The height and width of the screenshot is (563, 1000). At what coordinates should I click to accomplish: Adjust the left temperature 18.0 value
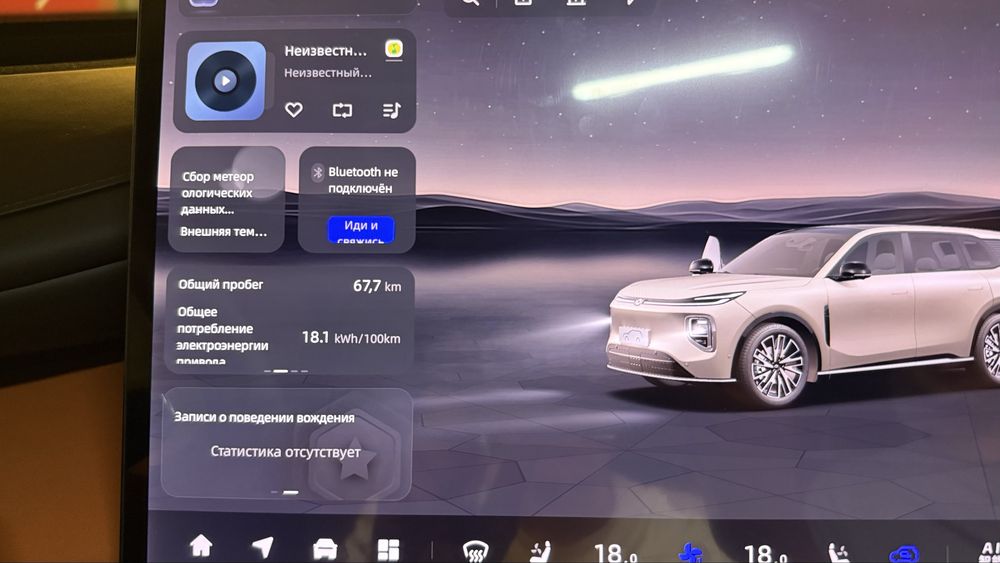615,553
